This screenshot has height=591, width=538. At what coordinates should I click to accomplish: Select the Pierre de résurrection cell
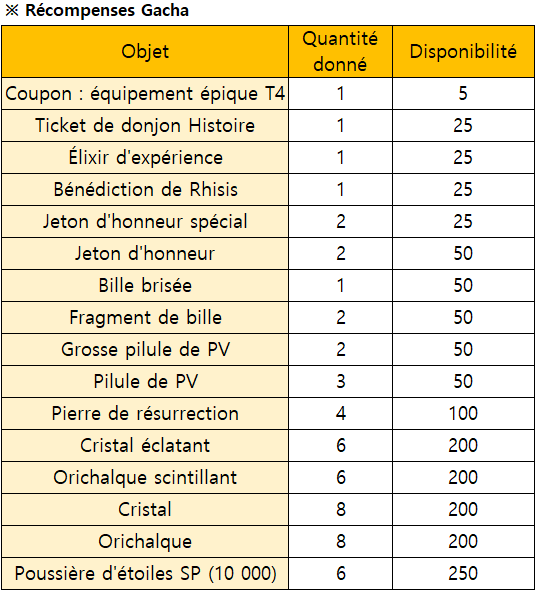(x=145, y=413)
